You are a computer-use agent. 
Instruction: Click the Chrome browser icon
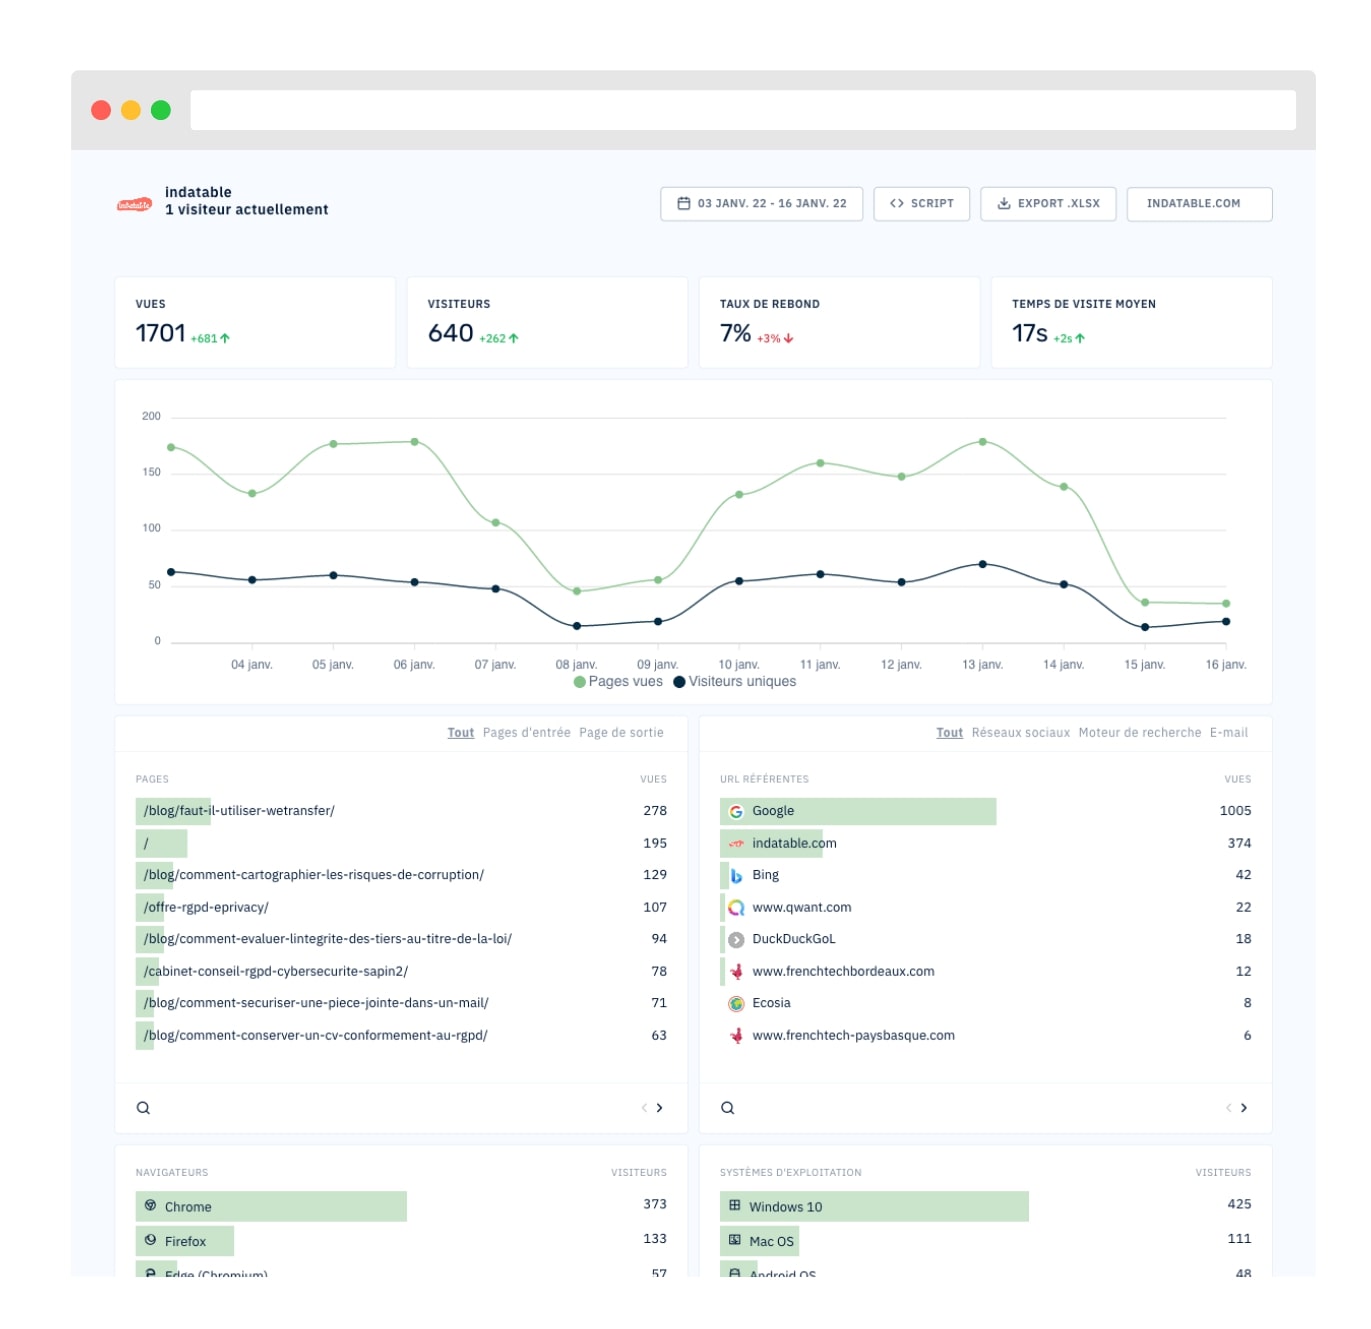[151, 1206]
